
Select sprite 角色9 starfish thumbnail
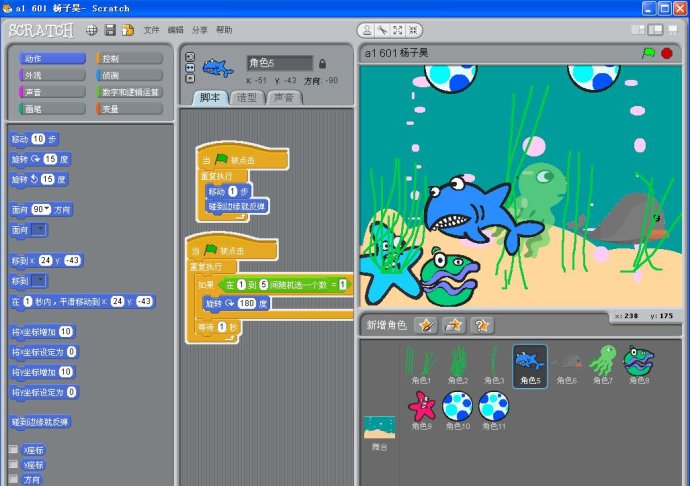[x=422, y=411]
